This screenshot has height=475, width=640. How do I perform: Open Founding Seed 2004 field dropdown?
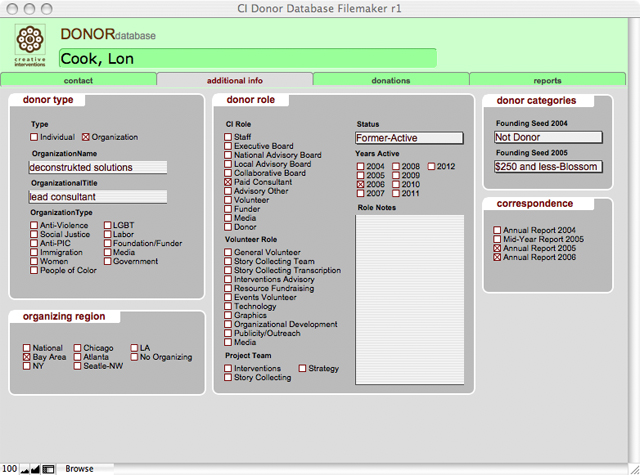click(x=548, y=137)
